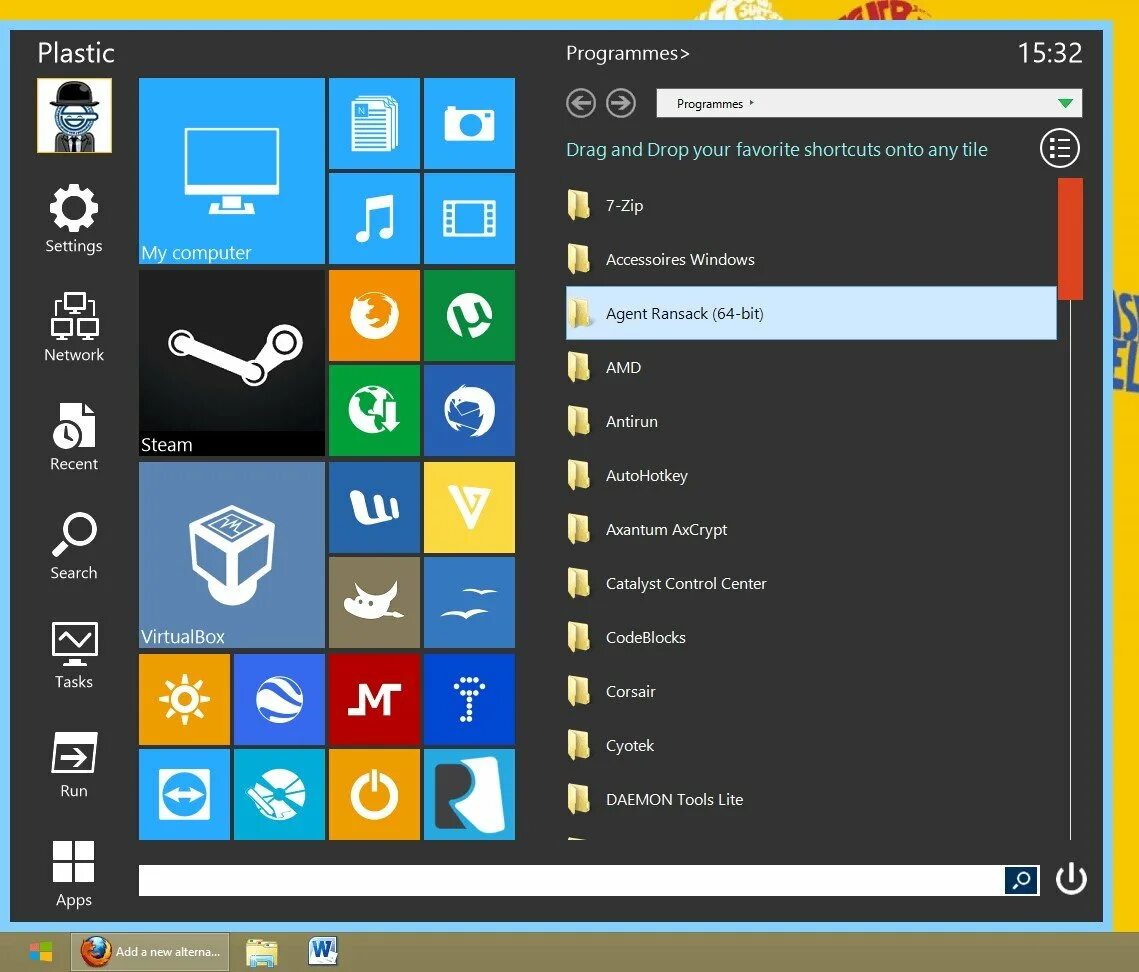Viewport: 1139px width, 972px height.
Task: Click the red scrollbar thumb
Action: [1070, 239]
